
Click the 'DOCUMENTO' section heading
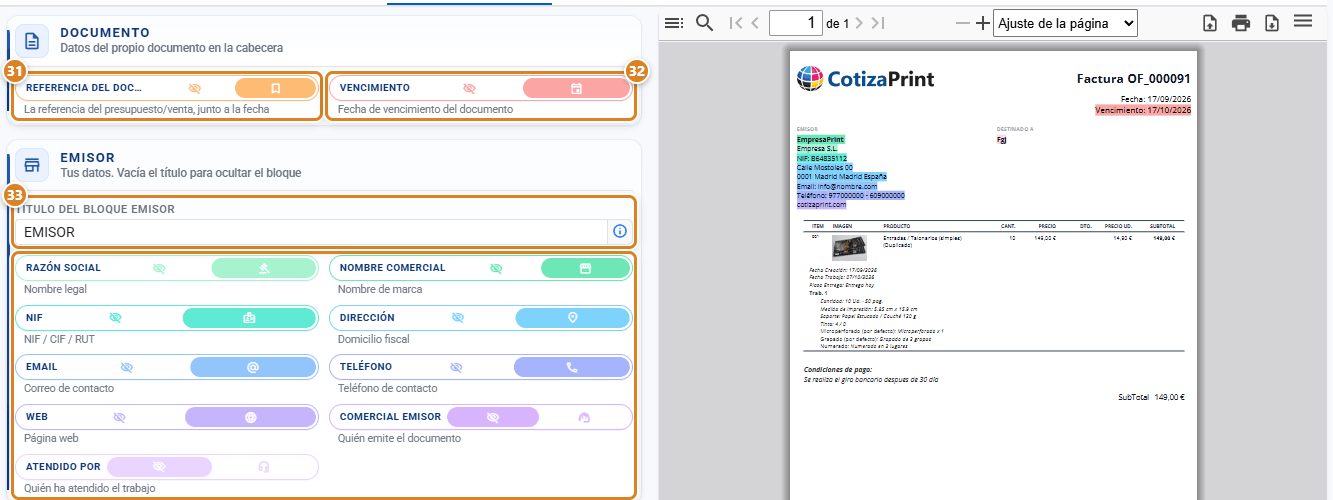105,33
